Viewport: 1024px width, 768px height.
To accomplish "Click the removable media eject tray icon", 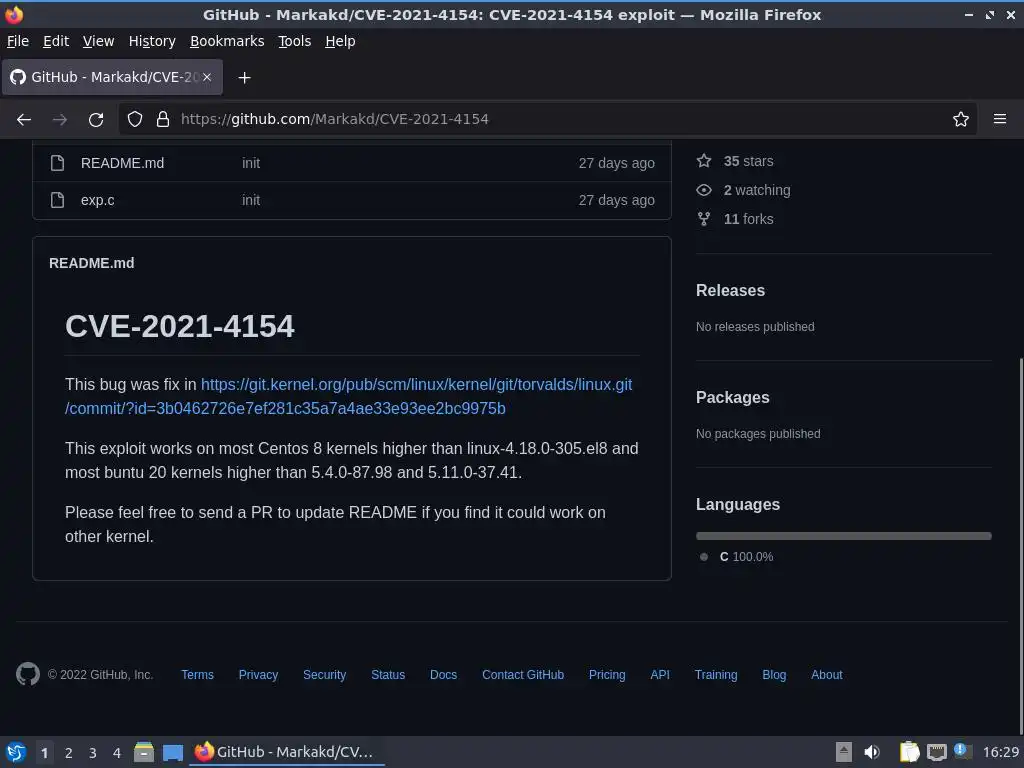I will tap(844, 752).
